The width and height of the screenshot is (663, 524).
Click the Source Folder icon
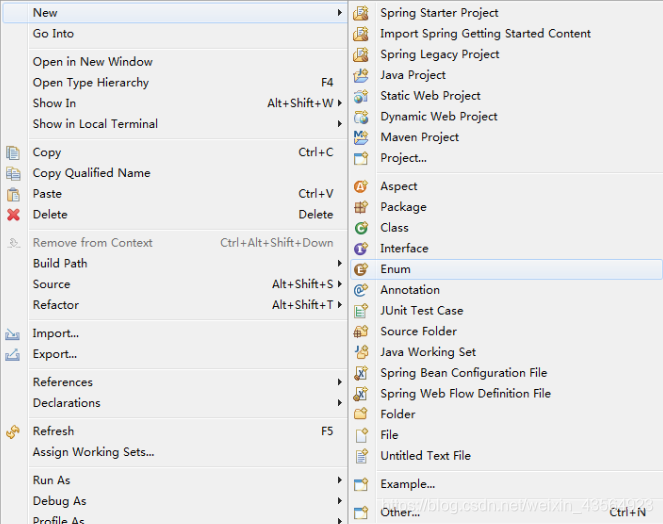click(361, 332)
